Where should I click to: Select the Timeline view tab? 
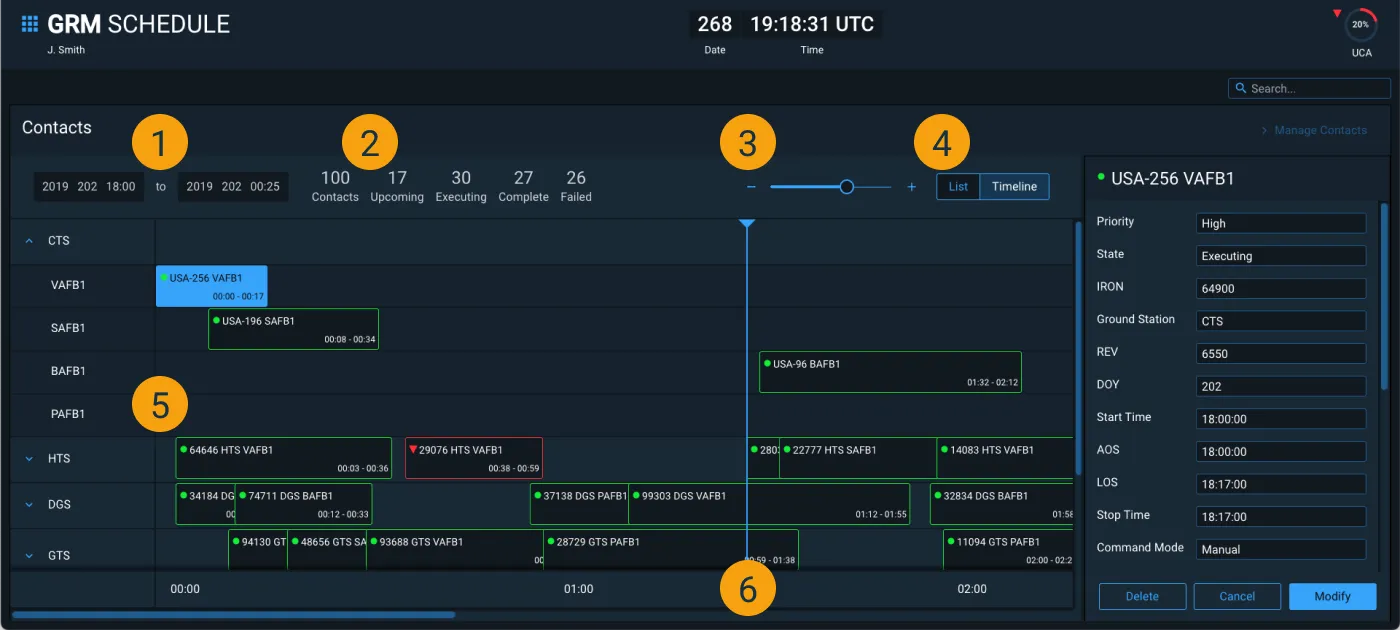(1014, 186)
